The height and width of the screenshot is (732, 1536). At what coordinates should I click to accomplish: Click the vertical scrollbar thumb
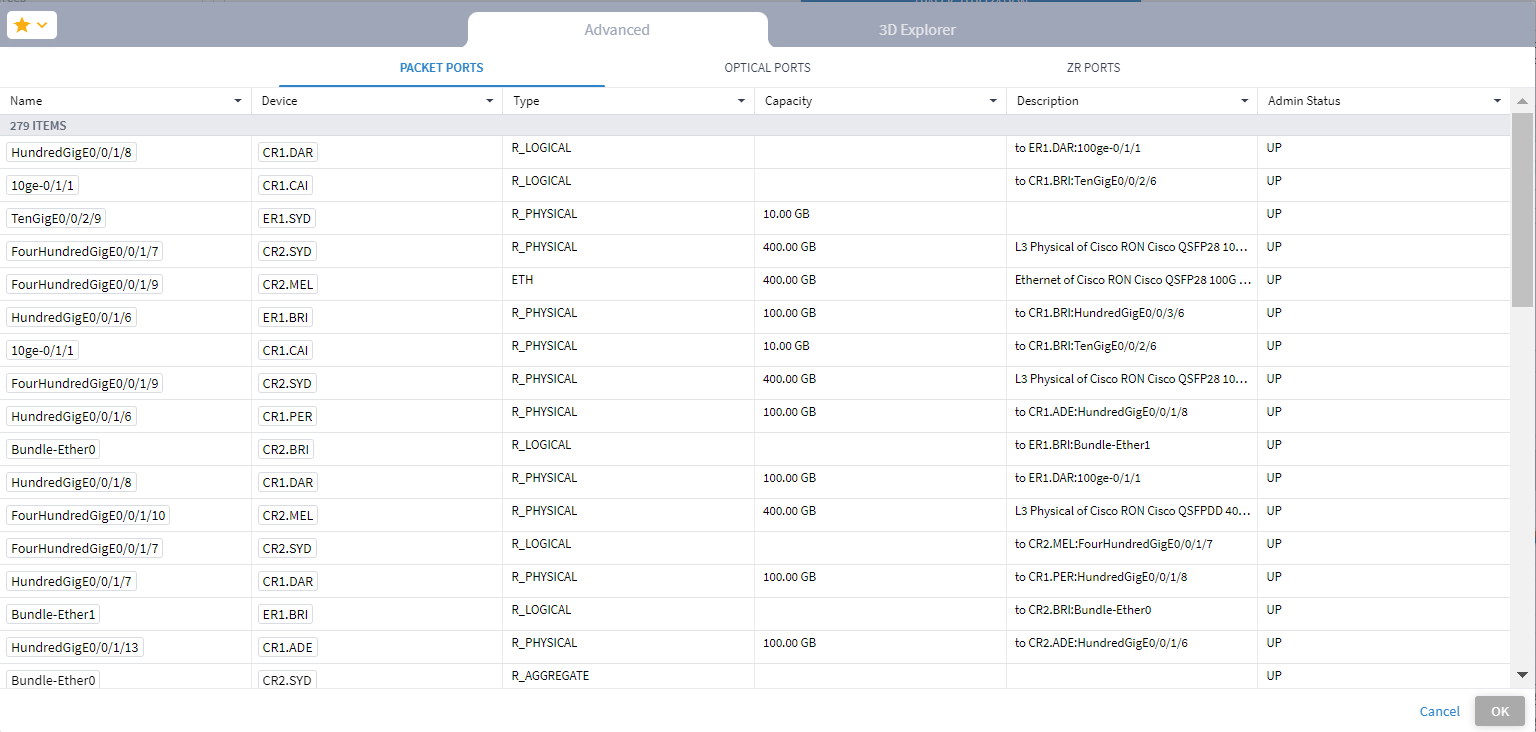pos(1522,208)
